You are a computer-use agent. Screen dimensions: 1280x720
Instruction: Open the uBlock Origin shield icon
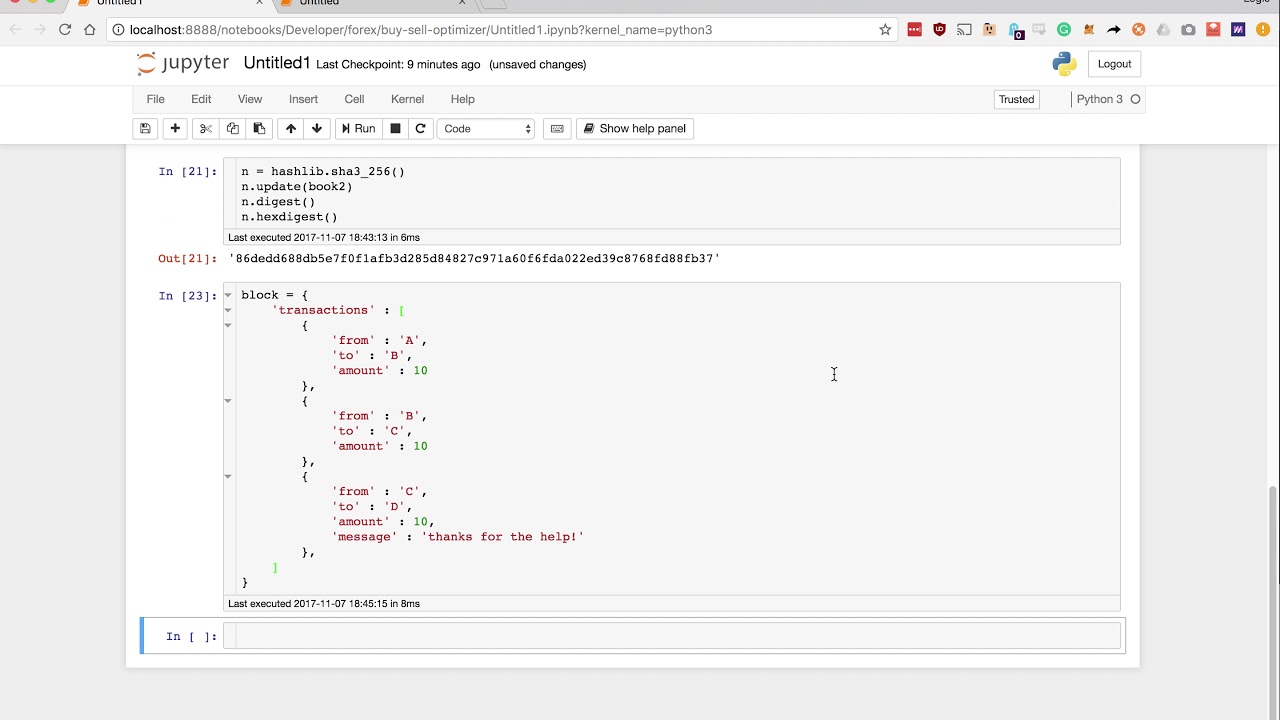939,30
